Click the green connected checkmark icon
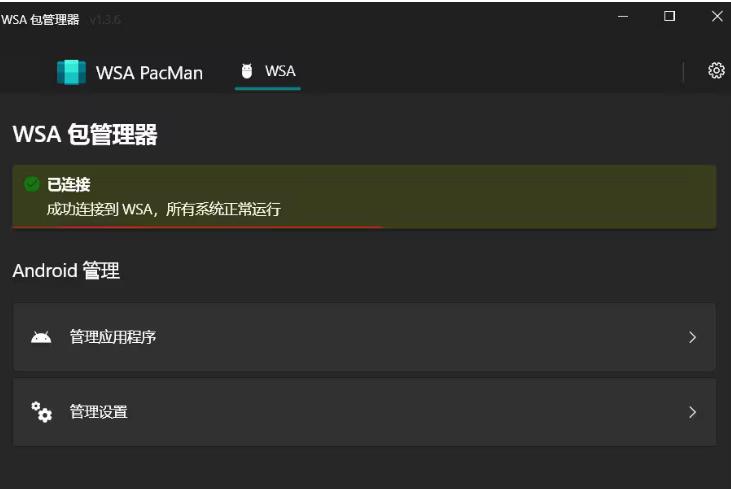Screen dimensions: 731x489 32,184
